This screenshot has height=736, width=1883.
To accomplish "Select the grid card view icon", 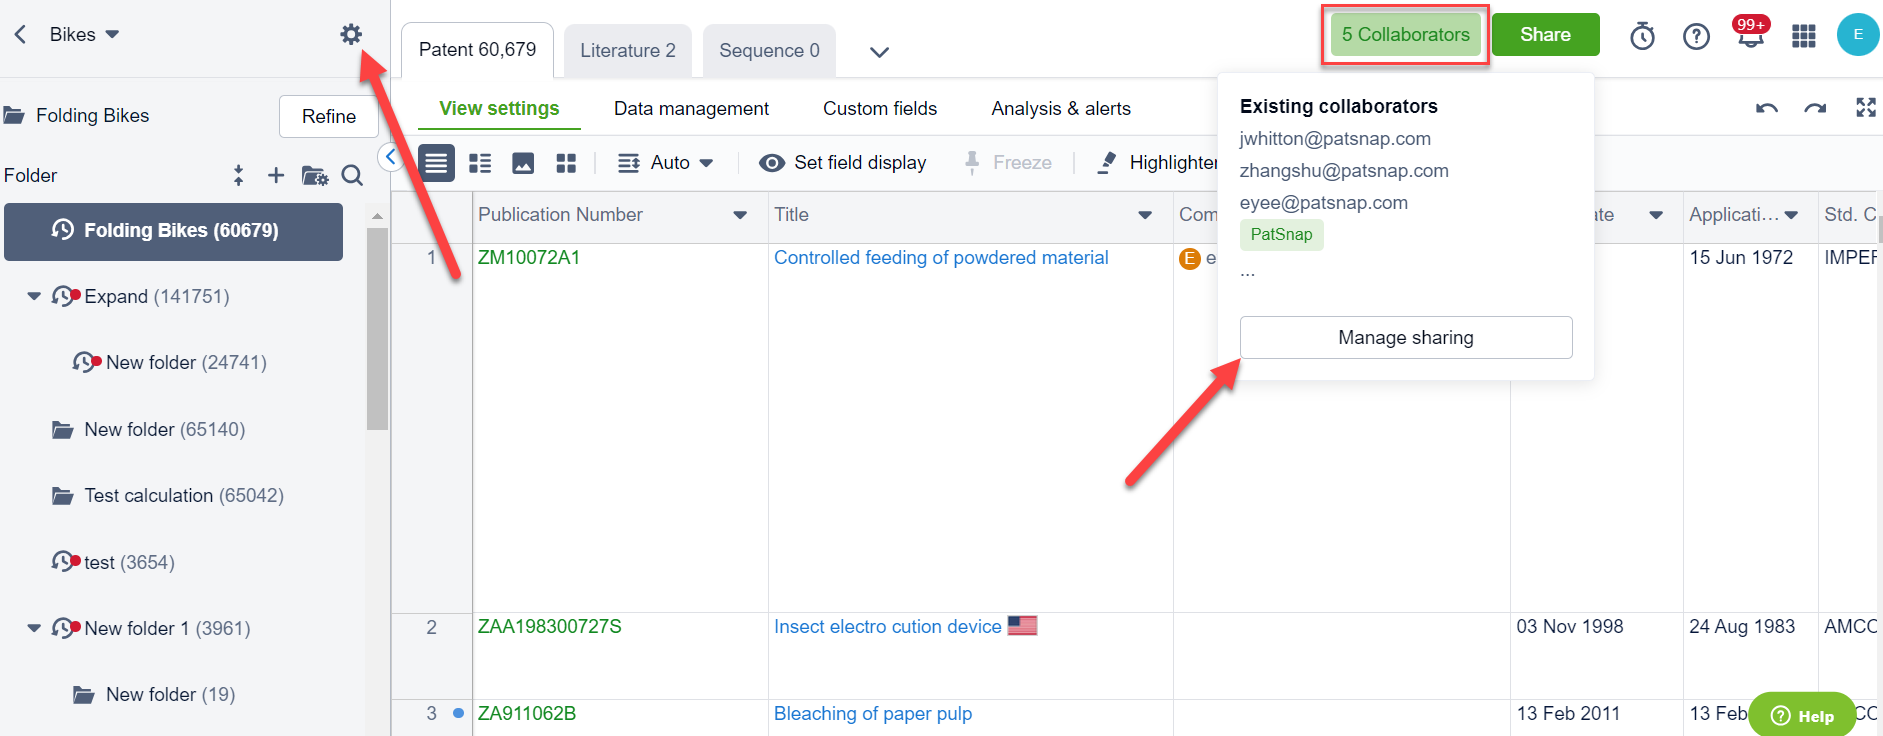I will (566, 163).
